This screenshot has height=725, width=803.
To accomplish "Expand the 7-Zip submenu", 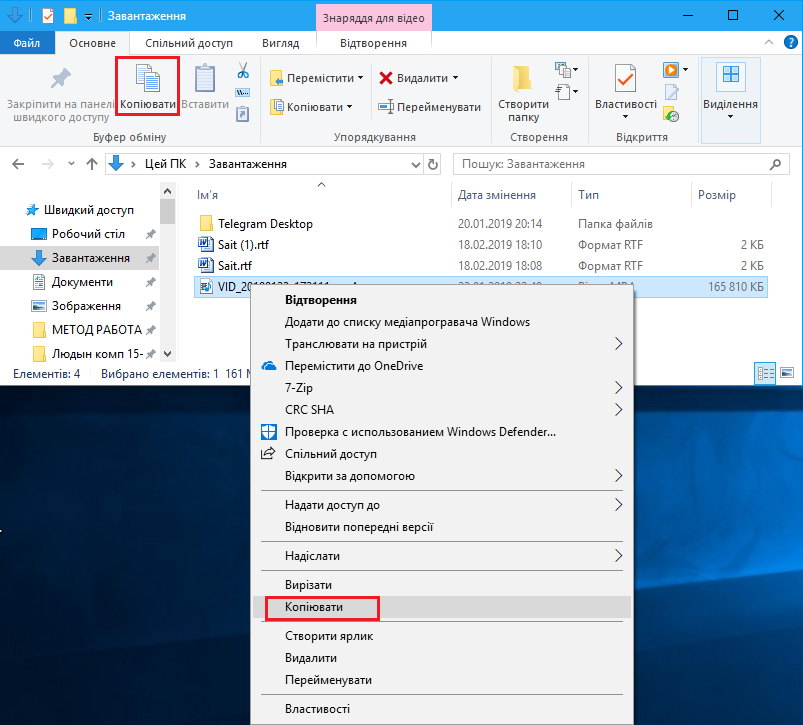I will click(441, 388).
